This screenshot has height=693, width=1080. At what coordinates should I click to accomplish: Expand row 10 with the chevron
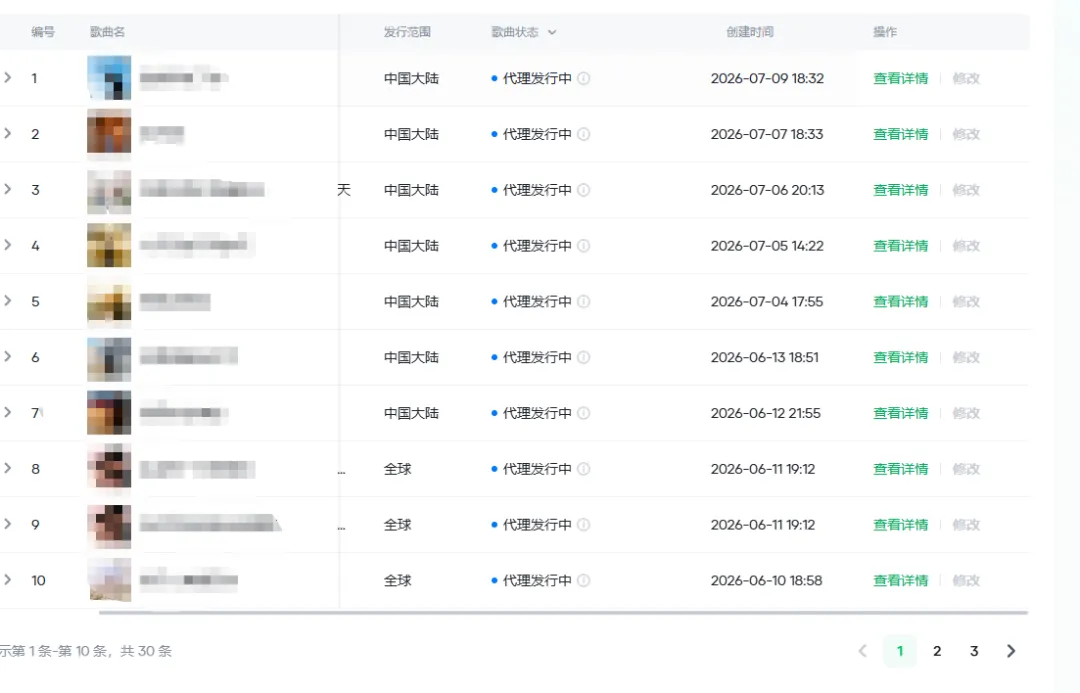(x=8, y=580)
